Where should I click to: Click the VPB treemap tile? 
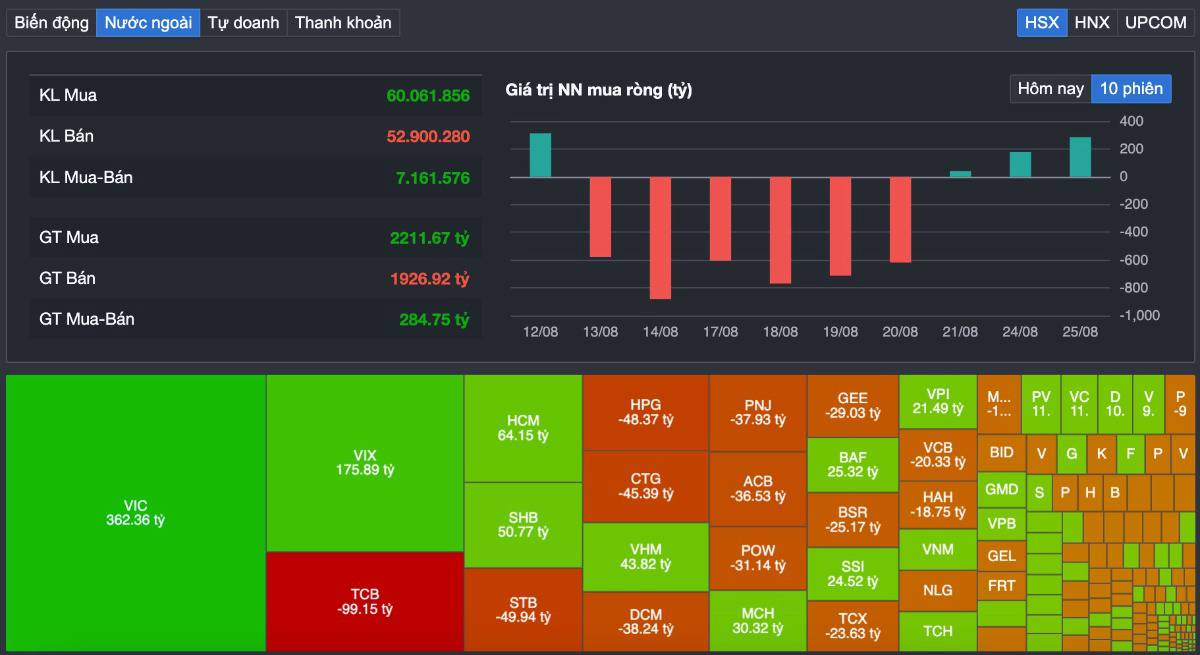click(1001, 524)
